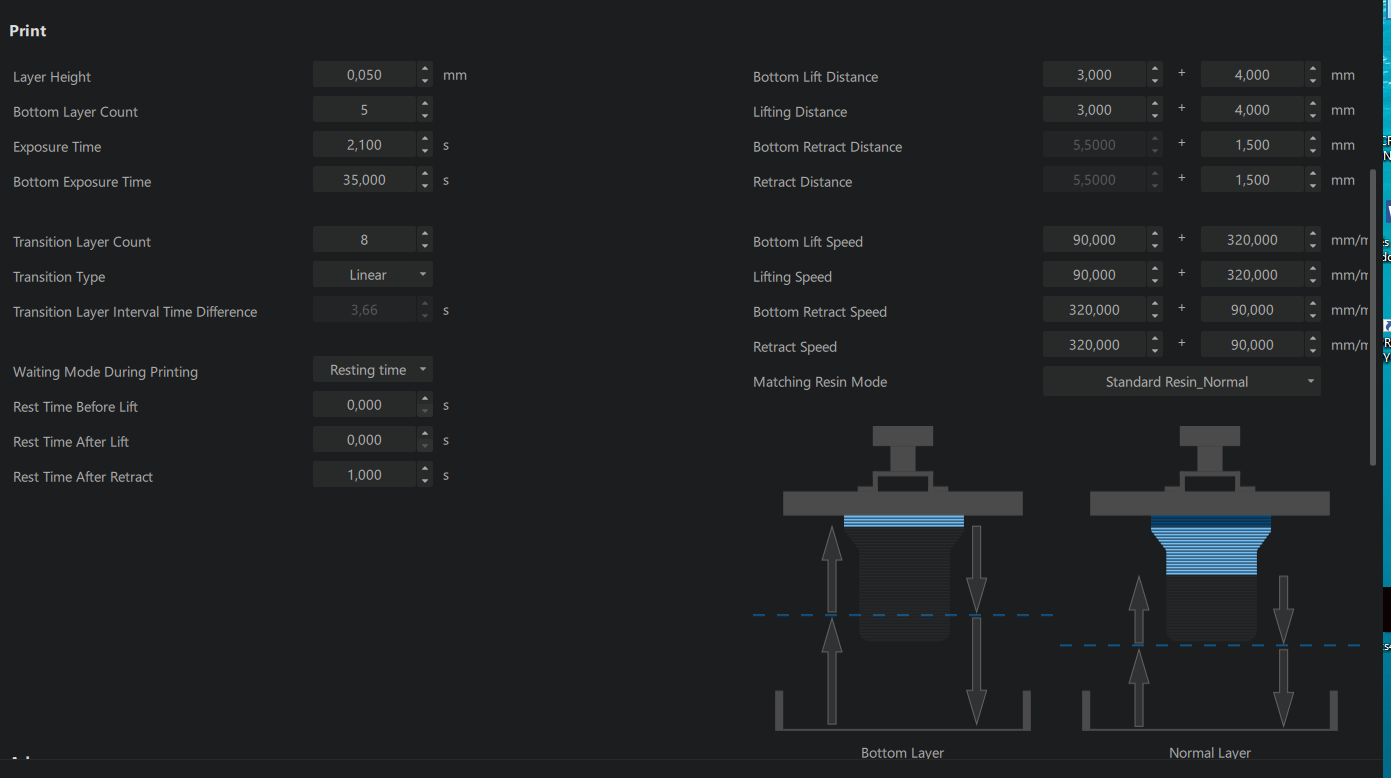1391x778 pixels.
Task: Click the Normal Layer lift diagram
Action: [x=1210, y=579]
